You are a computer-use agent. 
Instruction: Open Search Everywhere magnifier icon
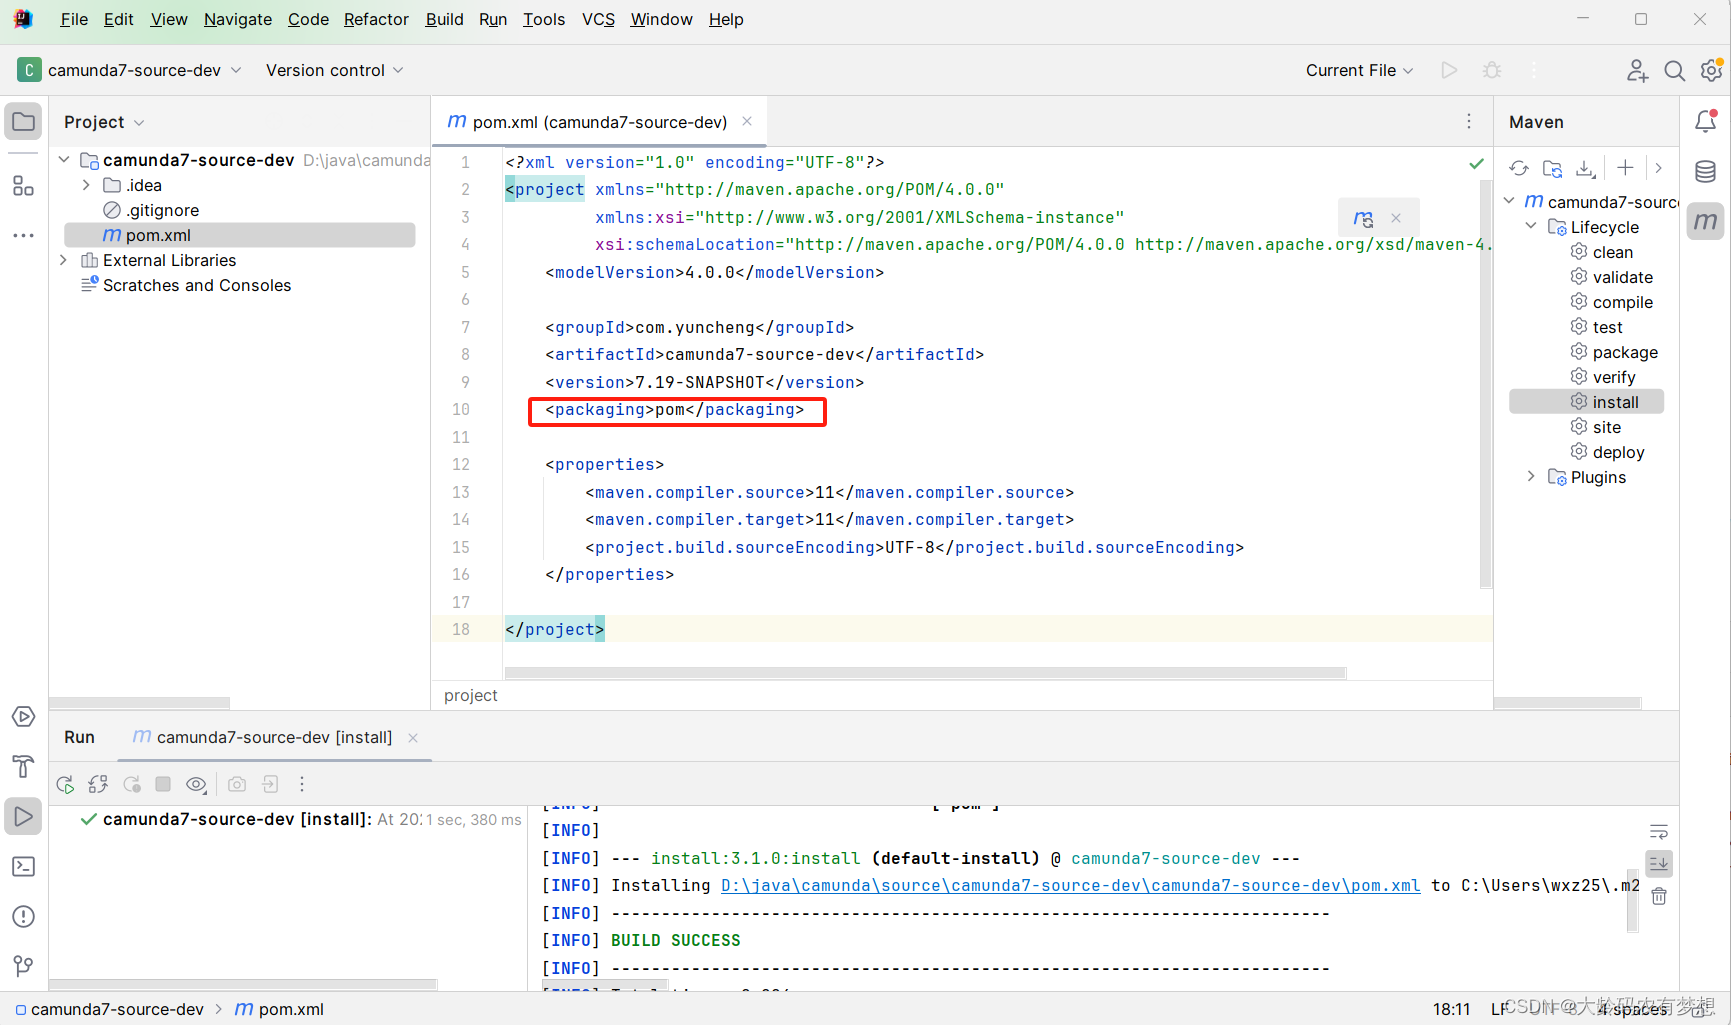[1675, 71]
